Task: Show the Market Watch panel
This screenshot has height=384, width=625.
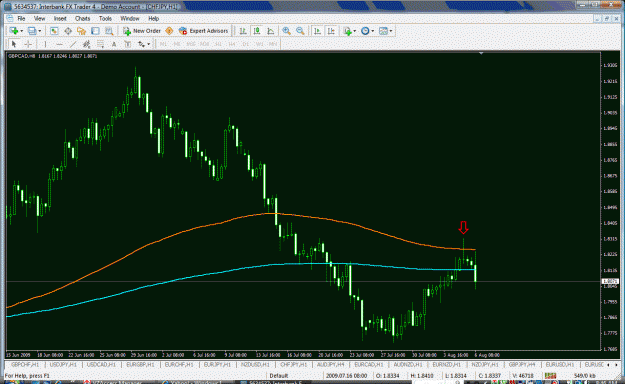Action: pos(54,31)
